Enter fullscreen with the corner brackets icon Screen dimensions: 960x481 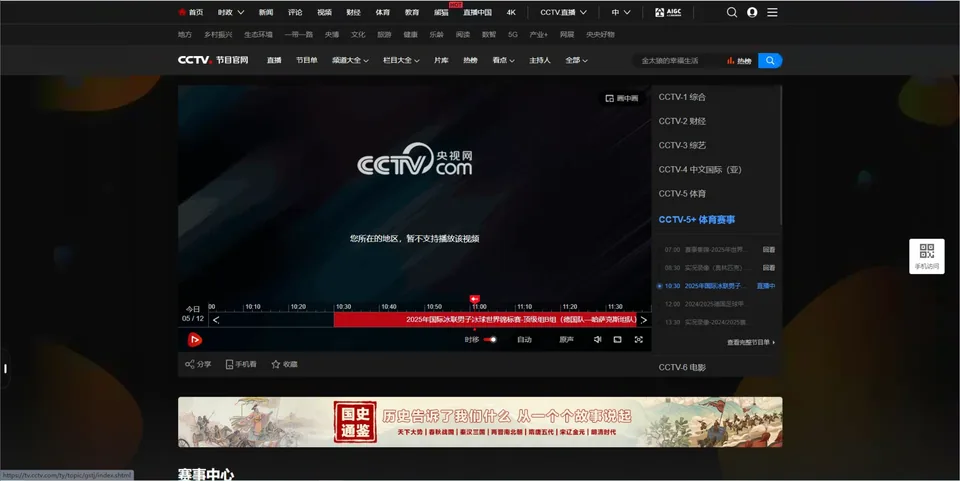639,340
